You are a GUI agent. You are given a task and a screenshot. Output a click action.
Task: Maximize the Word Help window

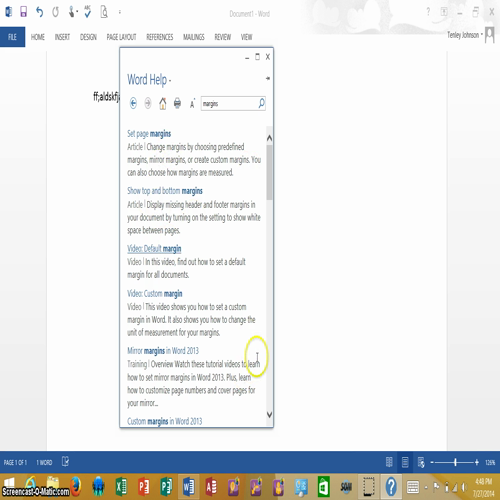coord(257,57)
